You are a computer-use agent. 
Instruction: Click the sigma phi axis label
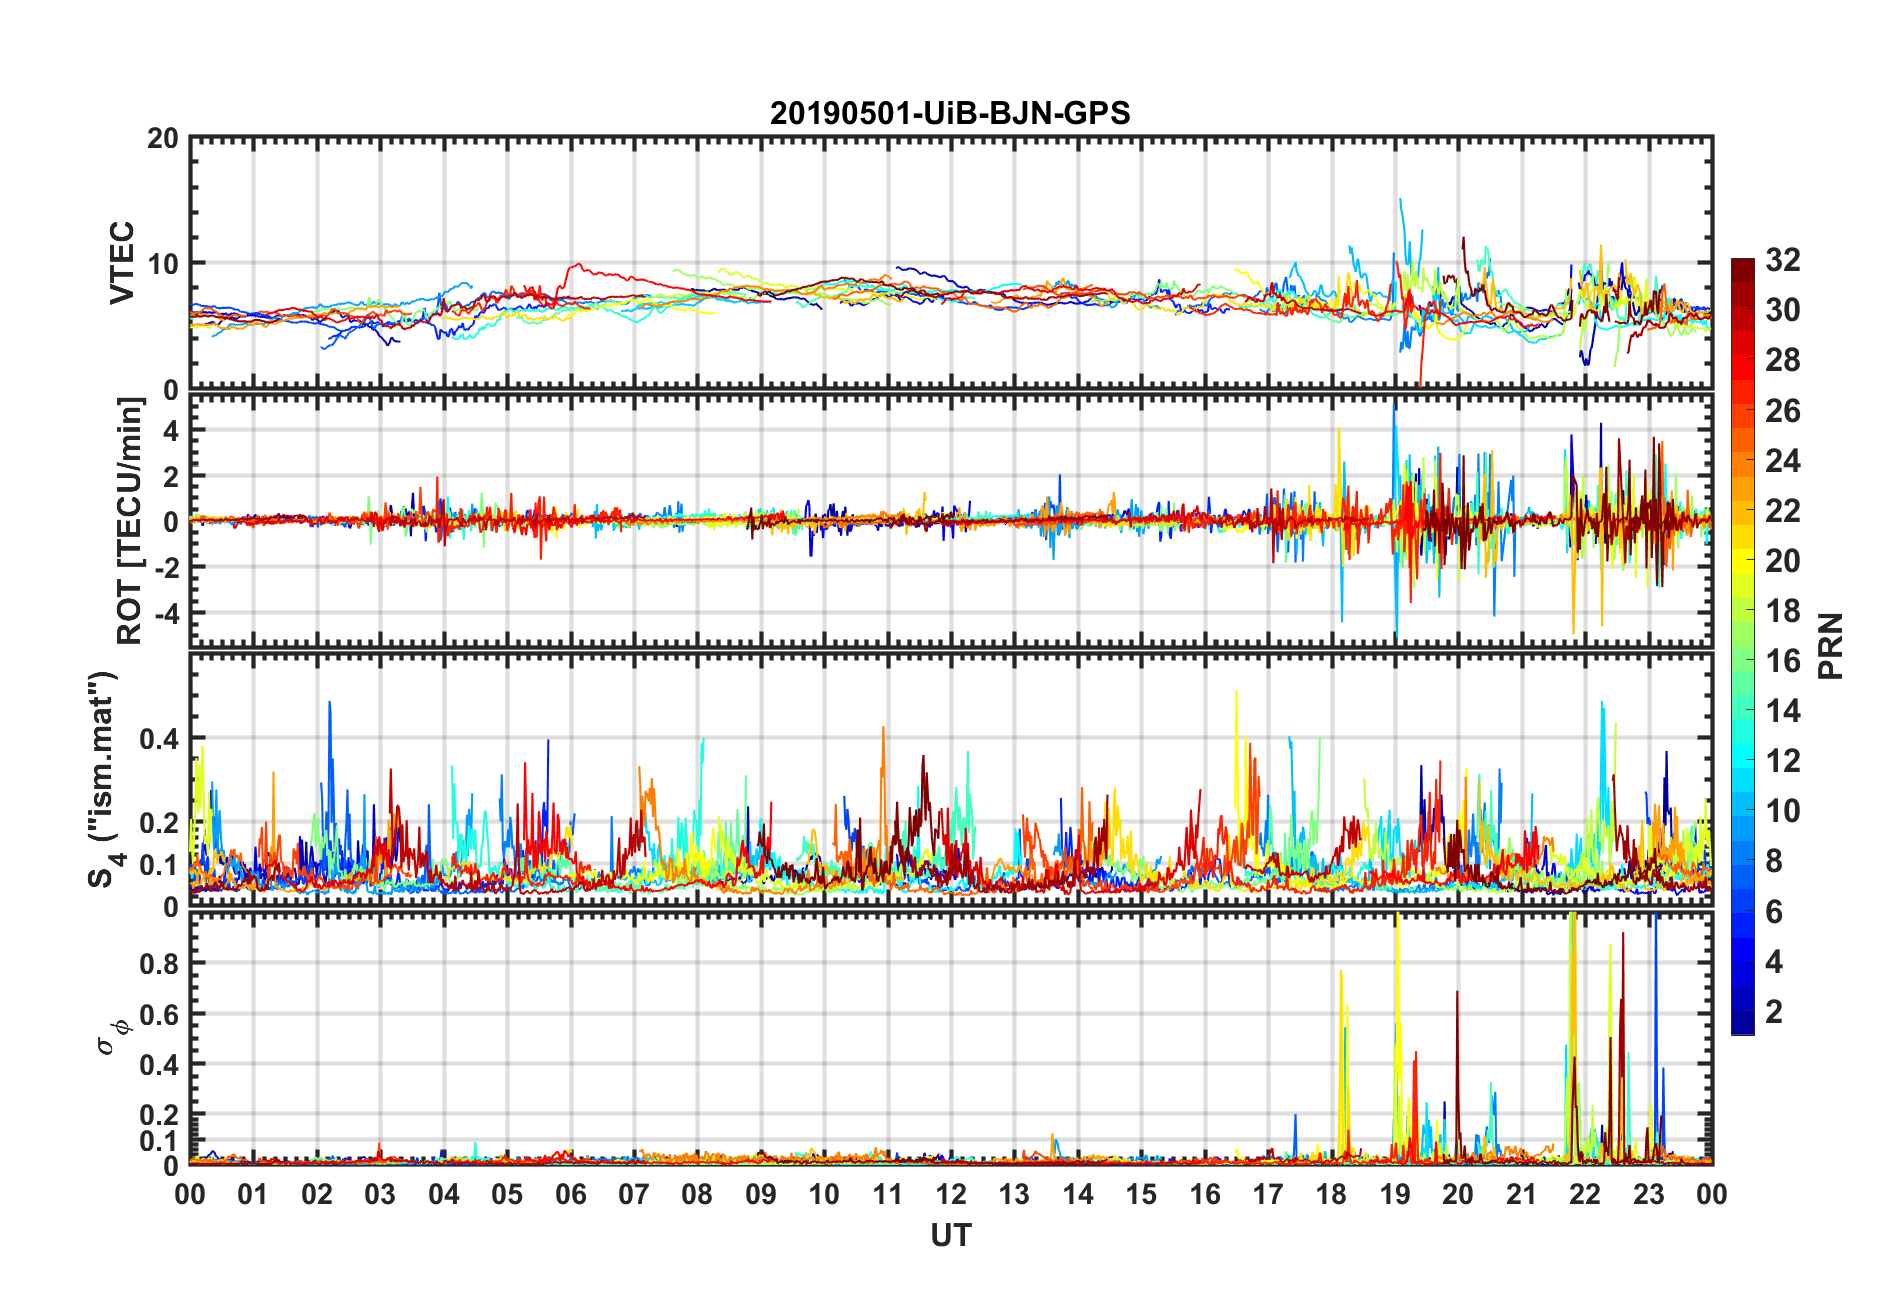coord(112,1037)
